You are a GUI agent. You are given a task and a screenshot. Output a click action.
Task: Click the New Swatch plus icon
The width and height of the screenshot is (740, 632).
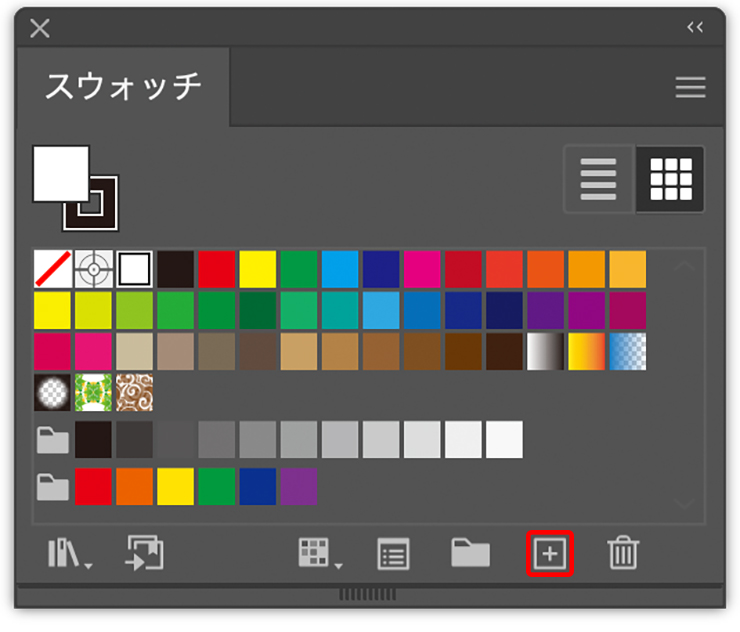549,554
